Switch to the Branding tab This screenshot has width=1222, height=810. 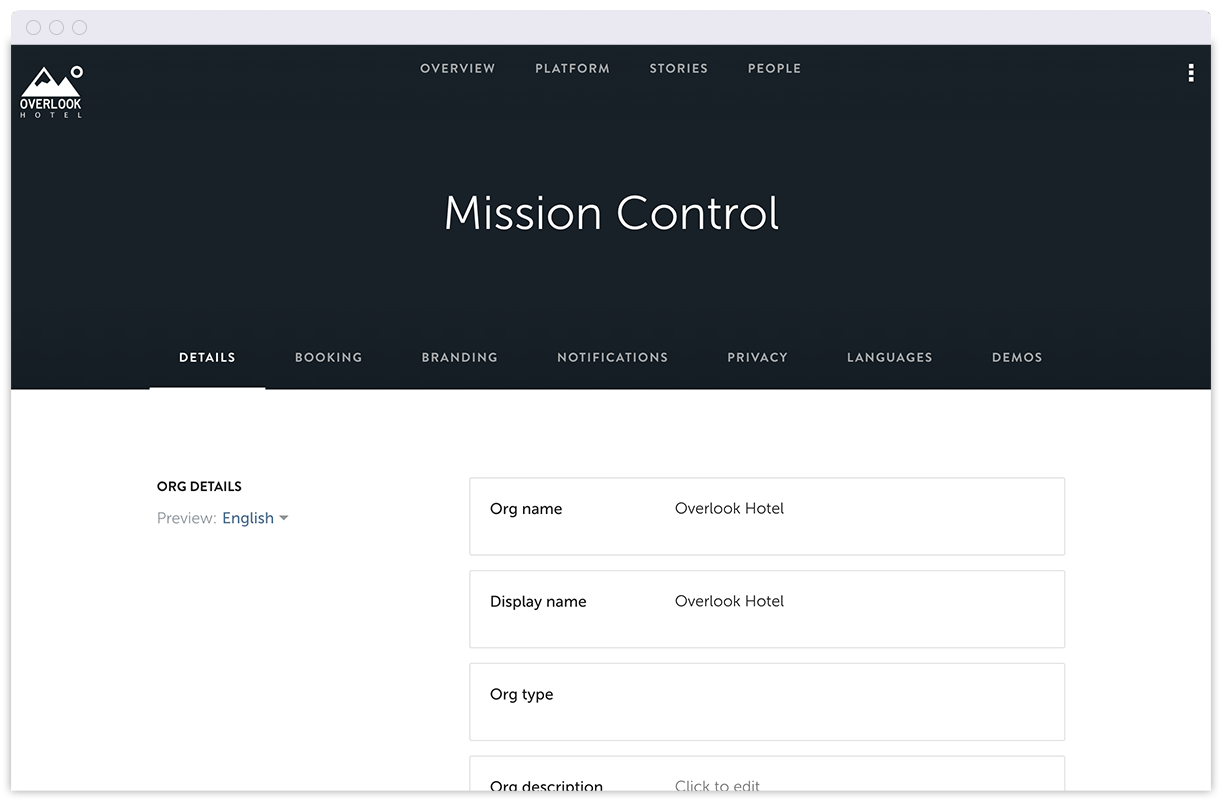(459, 358)
